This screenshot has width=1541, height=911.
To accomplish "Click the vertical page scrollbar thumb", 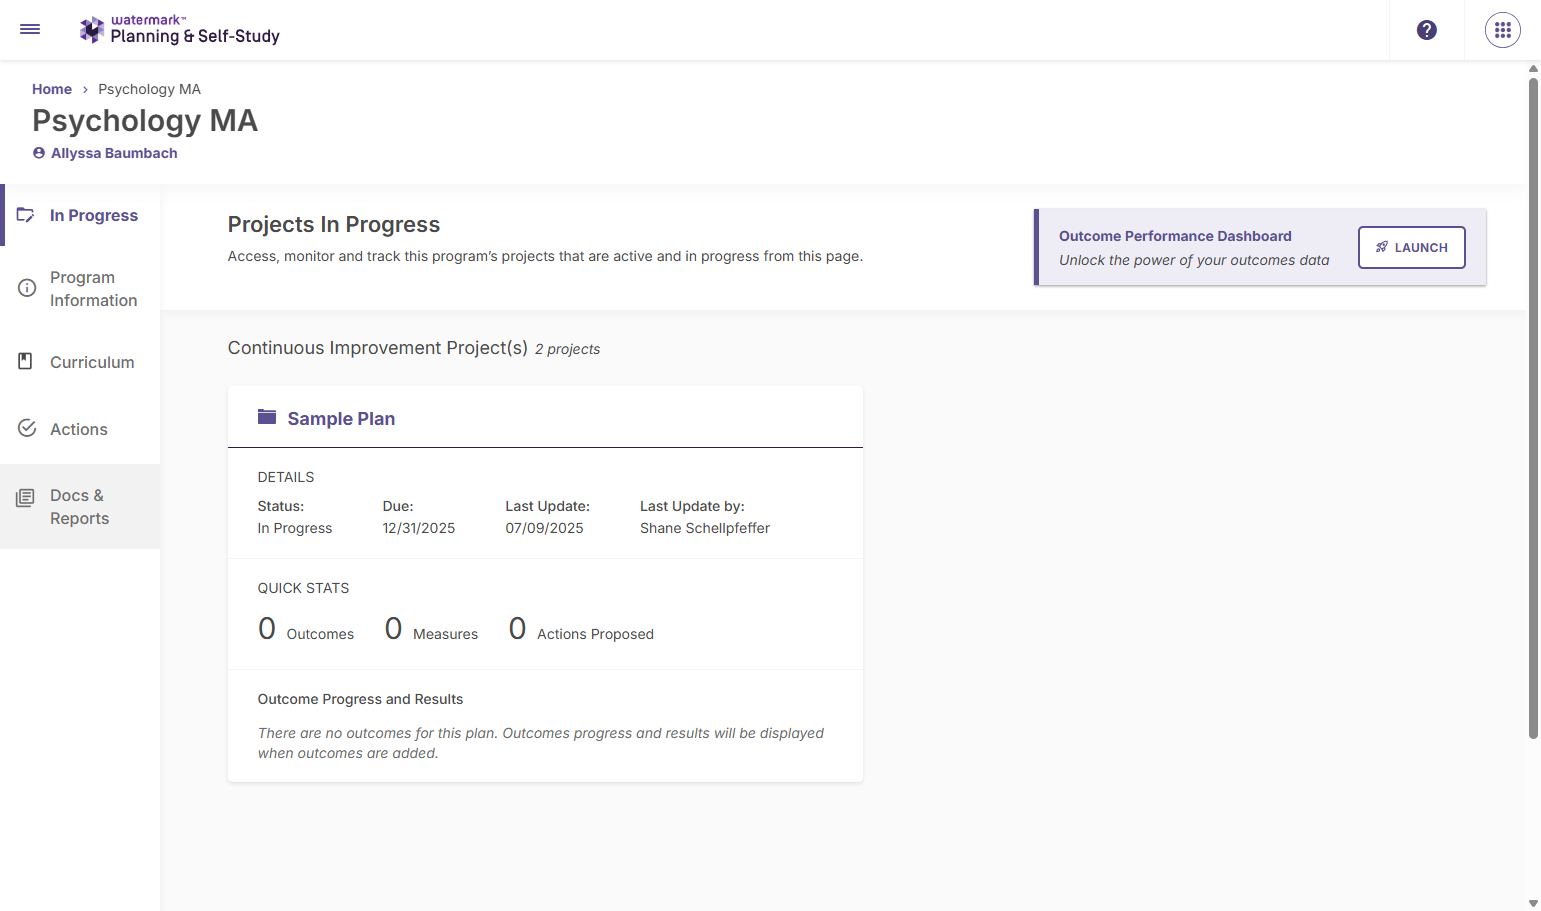I will 1533,408.
